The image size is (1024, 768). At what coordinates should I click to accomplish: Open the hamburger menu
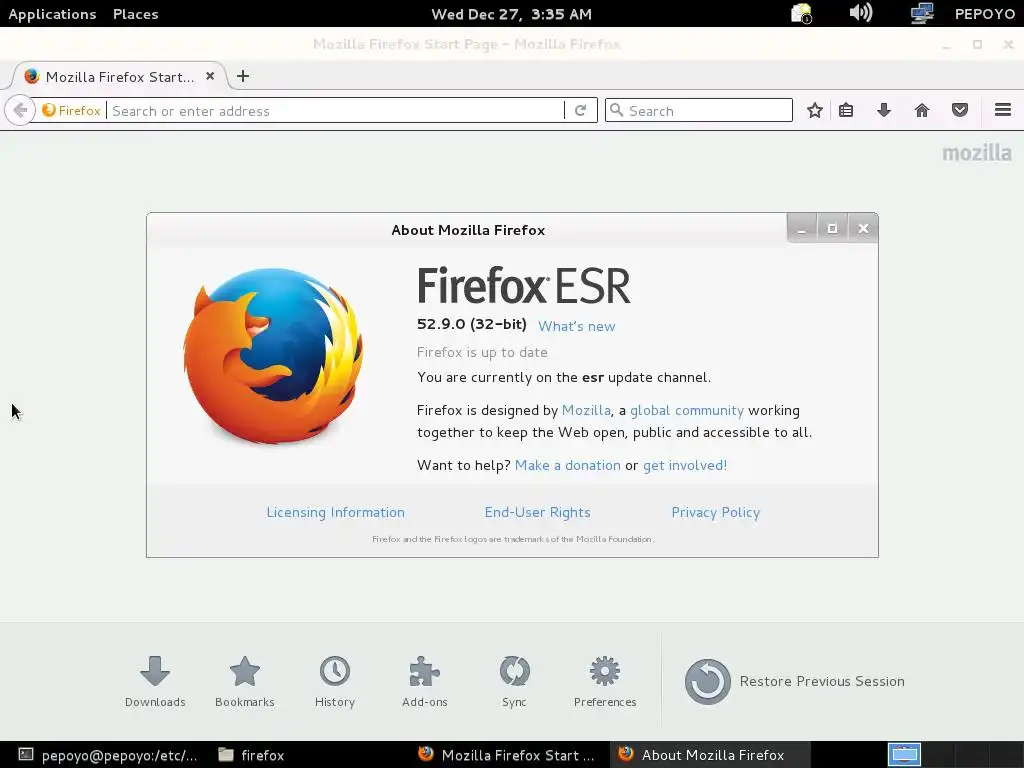point(1002,110)
